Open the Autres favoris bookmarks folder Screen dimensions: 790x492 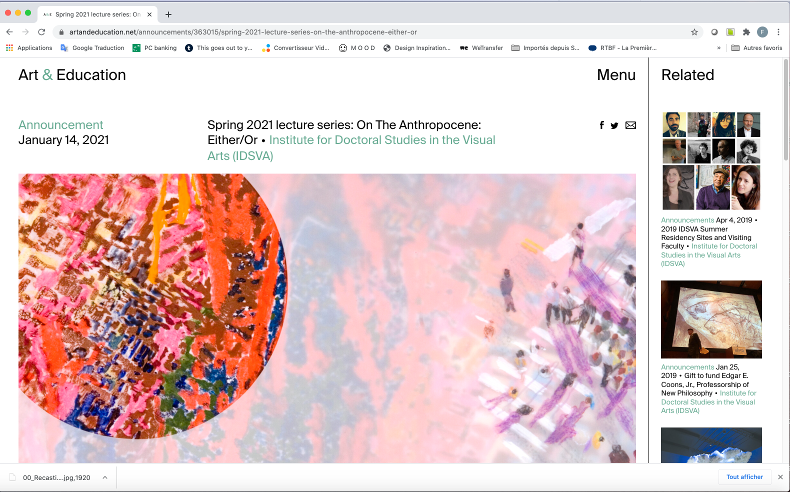coord(756,47)
